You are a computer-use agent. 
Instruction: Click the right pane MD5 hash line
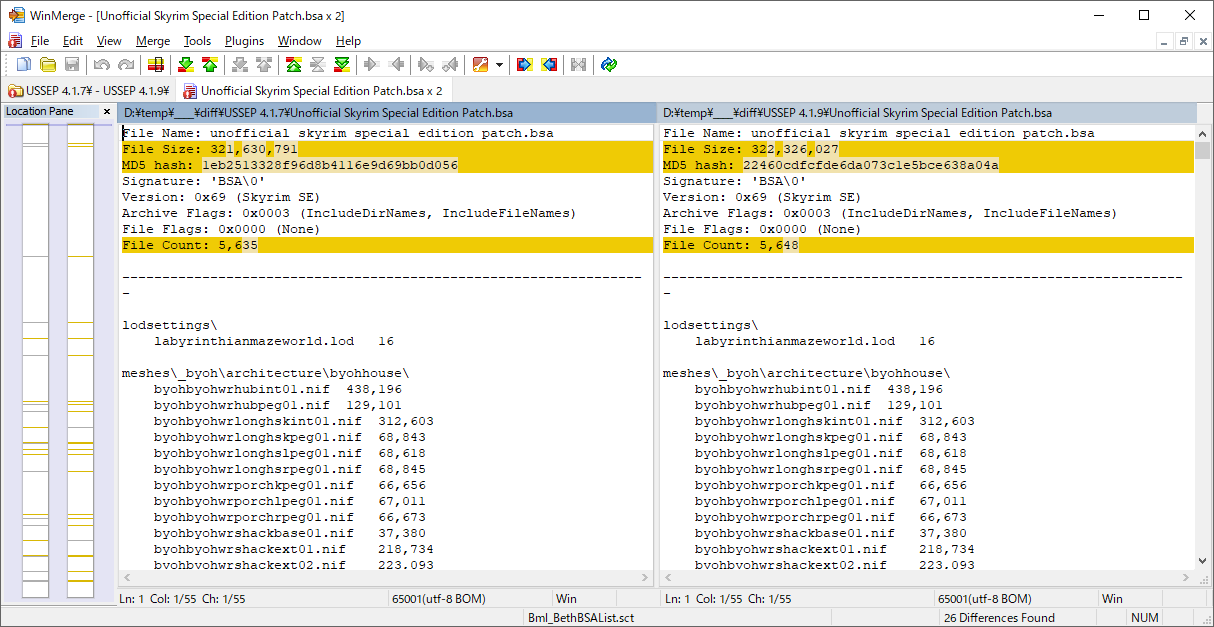(x=830, y=165)
